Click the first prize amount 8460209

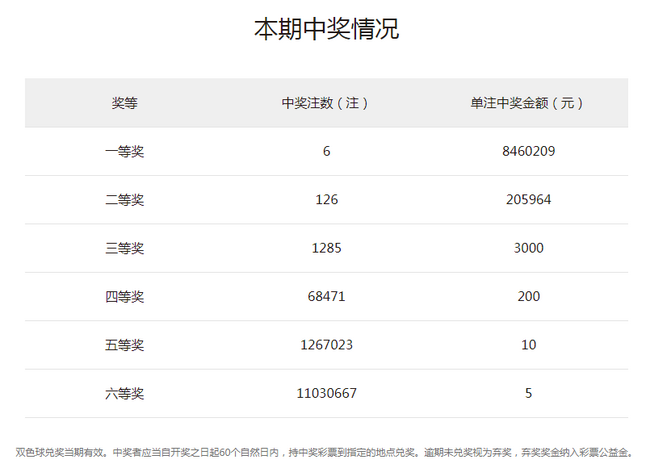(527, 152)
